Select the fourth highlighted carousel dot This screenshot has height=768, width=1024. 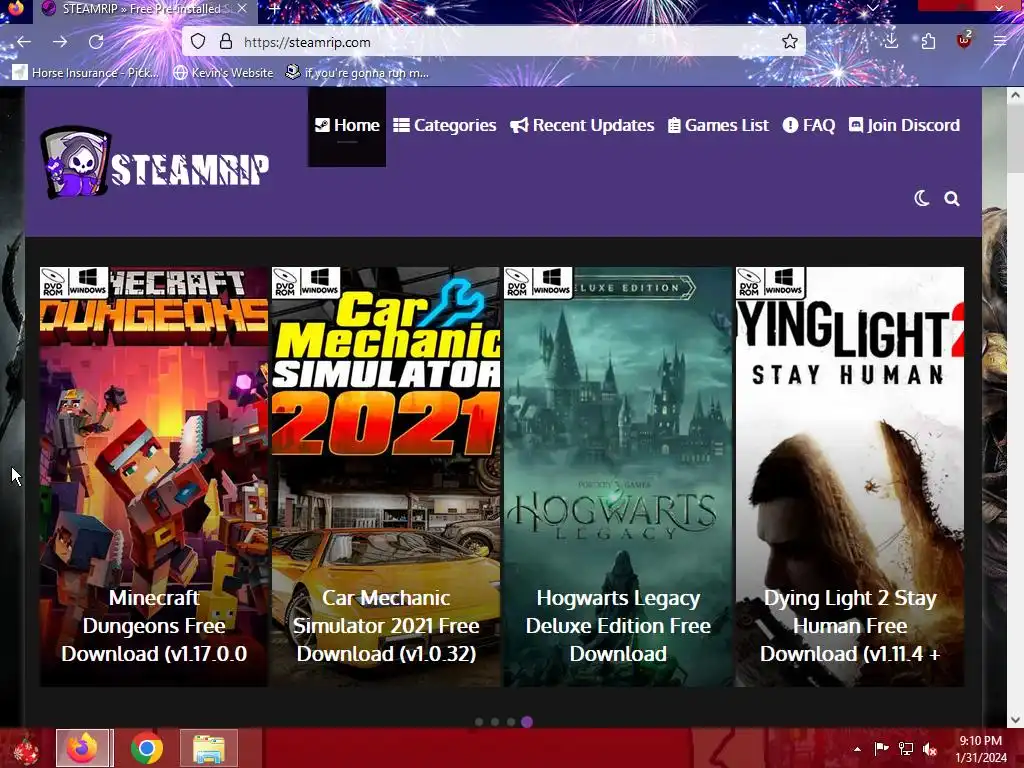[x=527, y=722]
